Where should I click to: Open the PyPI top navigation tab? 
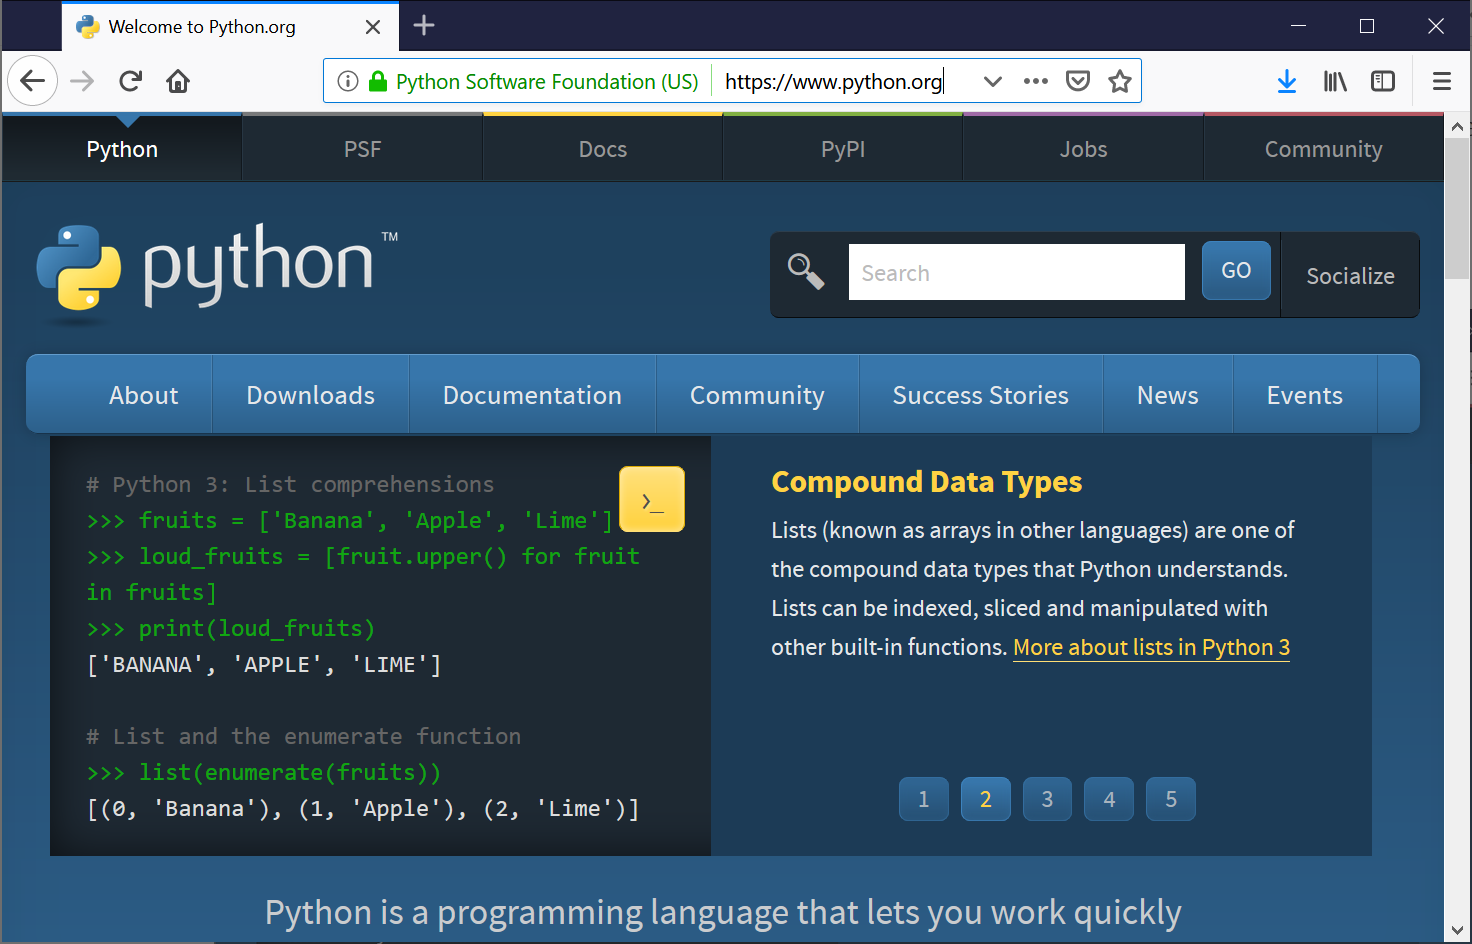click(x=843, y=149)
